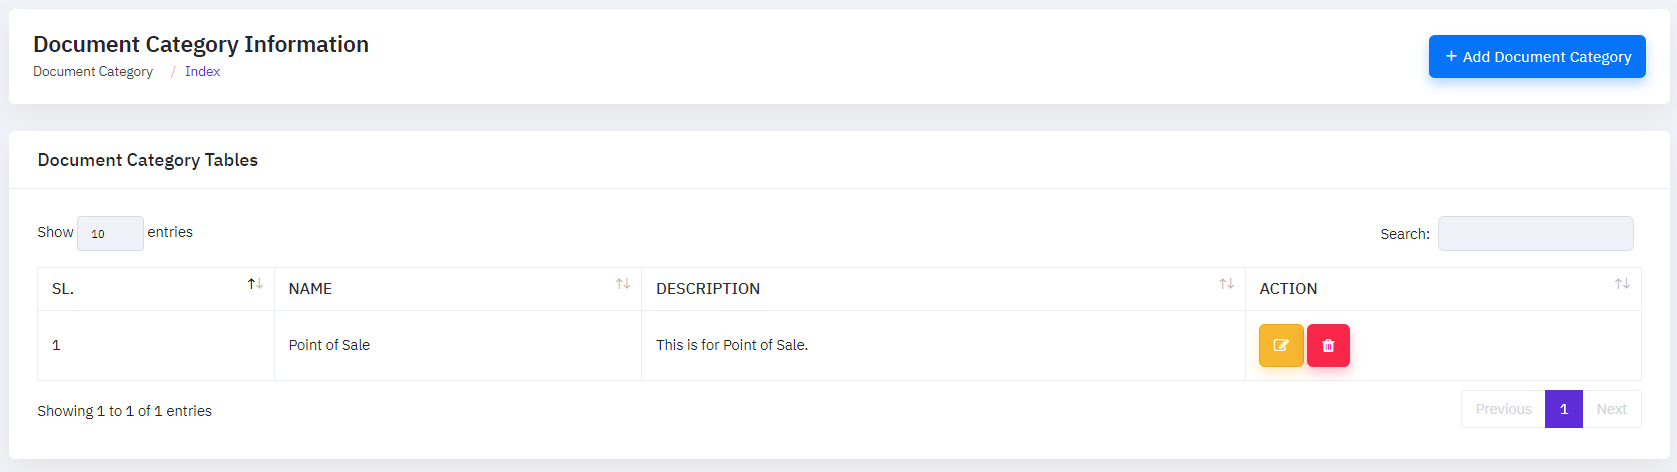Go to the Index breadcrumb link

click(x=202, y=72)
